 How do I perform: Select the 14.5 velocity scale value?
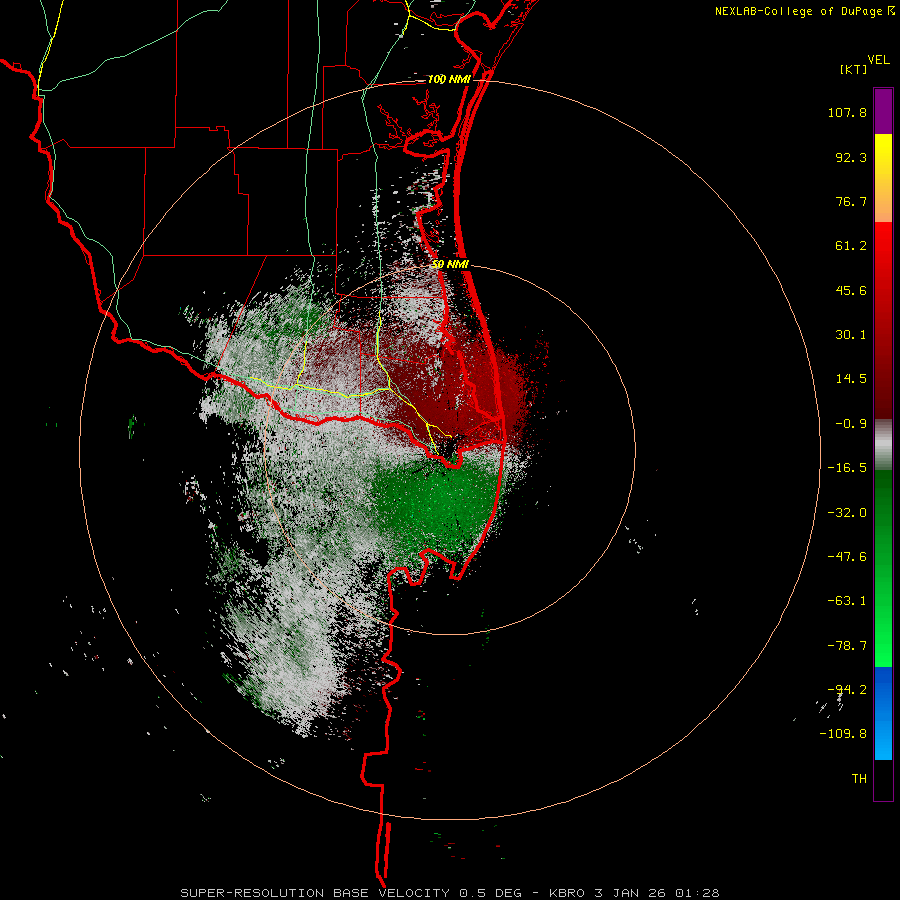point(851,379)
